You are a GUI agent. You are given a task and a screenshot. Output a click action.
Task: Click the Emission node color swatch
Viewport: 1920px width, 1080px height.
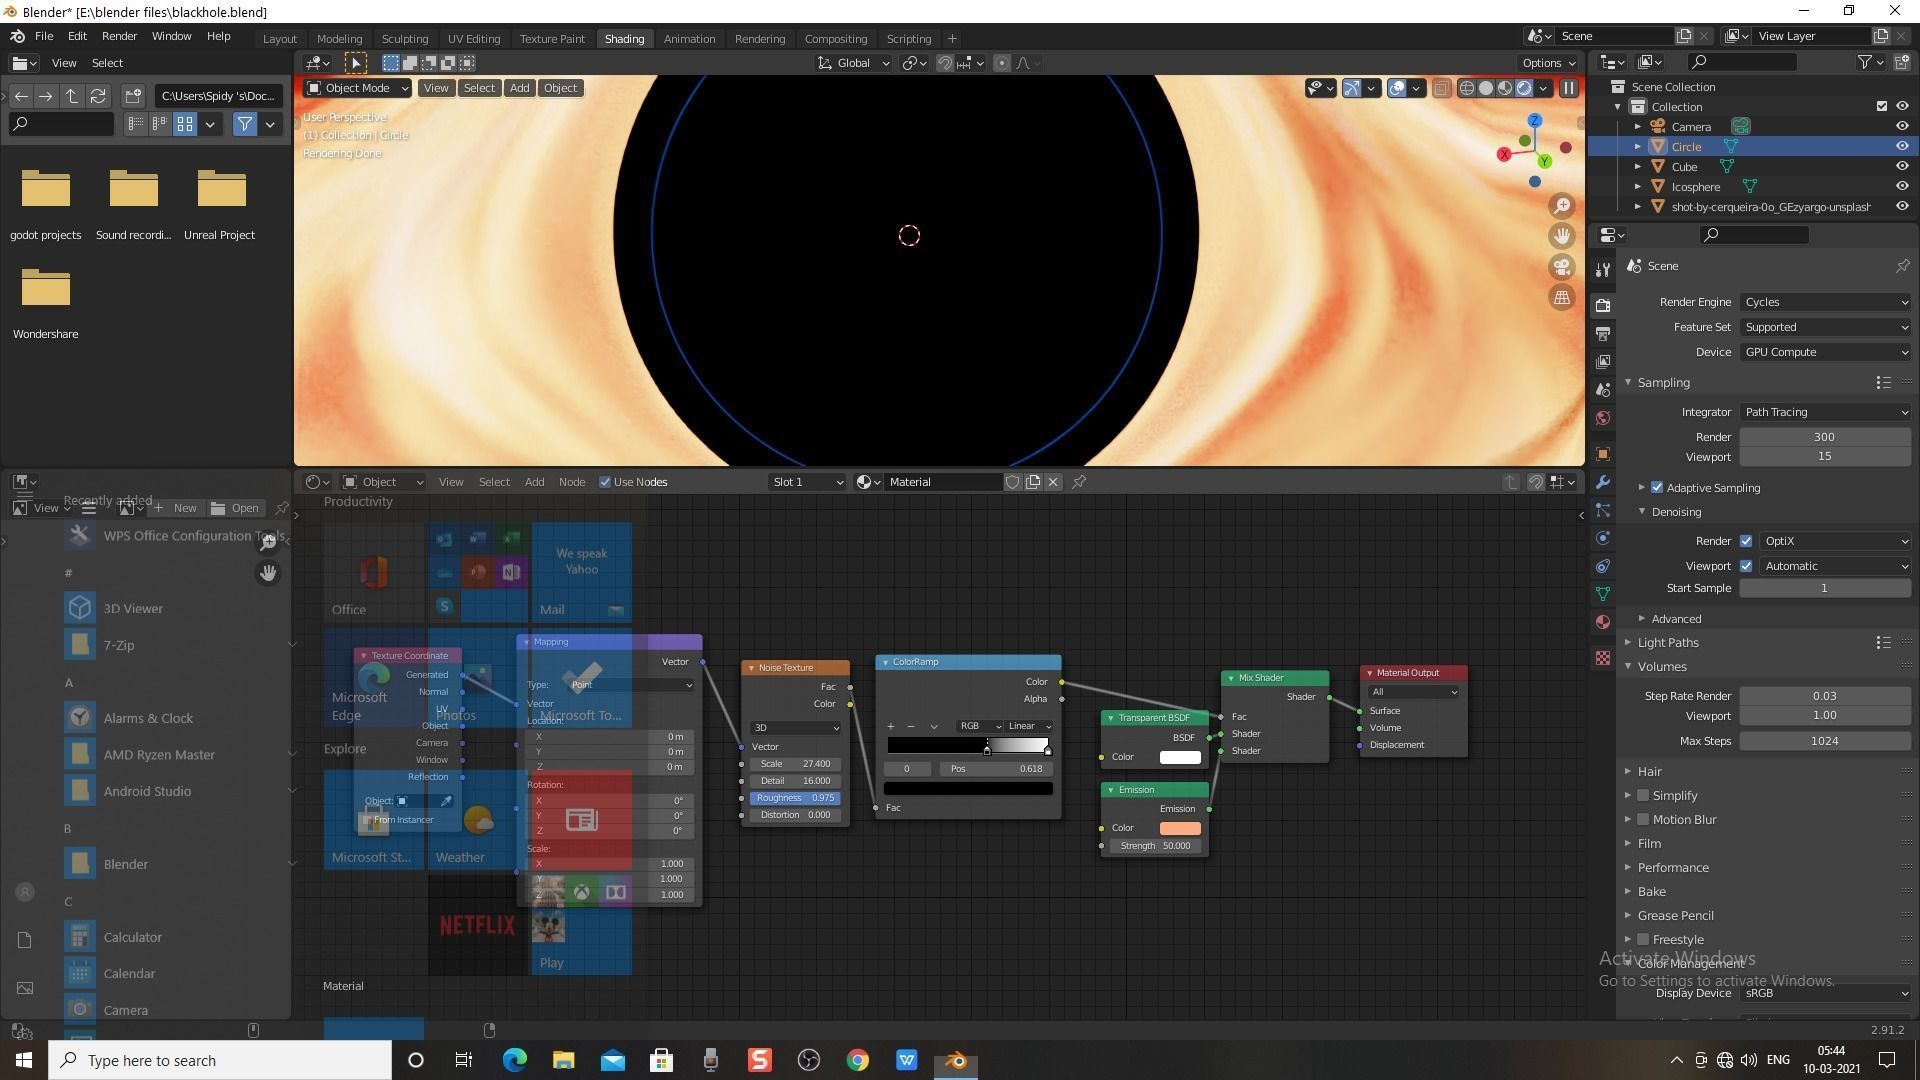(1180, 829)
